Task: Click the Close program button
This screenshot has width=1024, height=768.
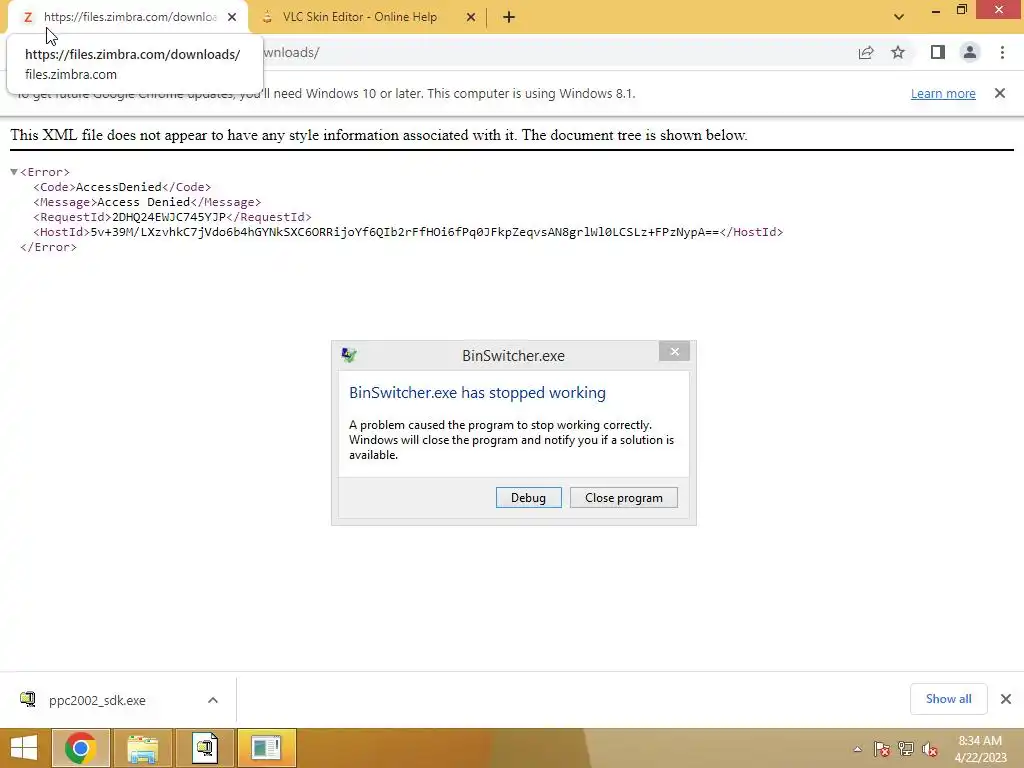Action: tap(624, 498)
